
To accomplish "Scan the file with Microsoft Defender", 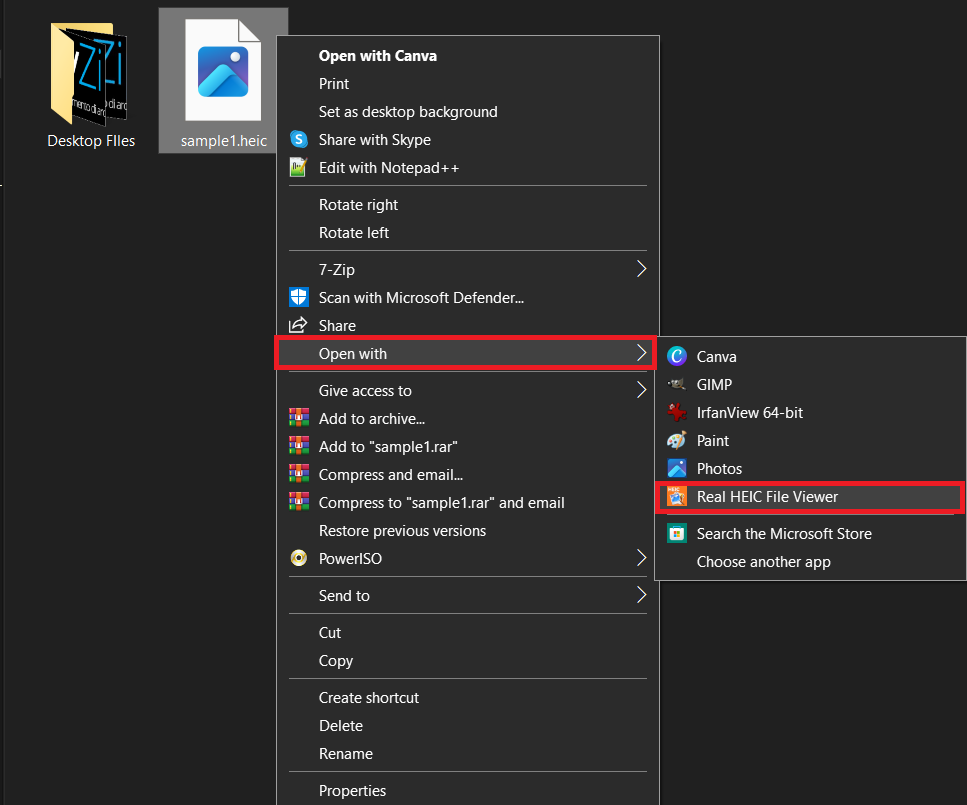I will pyautogui.click(x=420, y=297).
